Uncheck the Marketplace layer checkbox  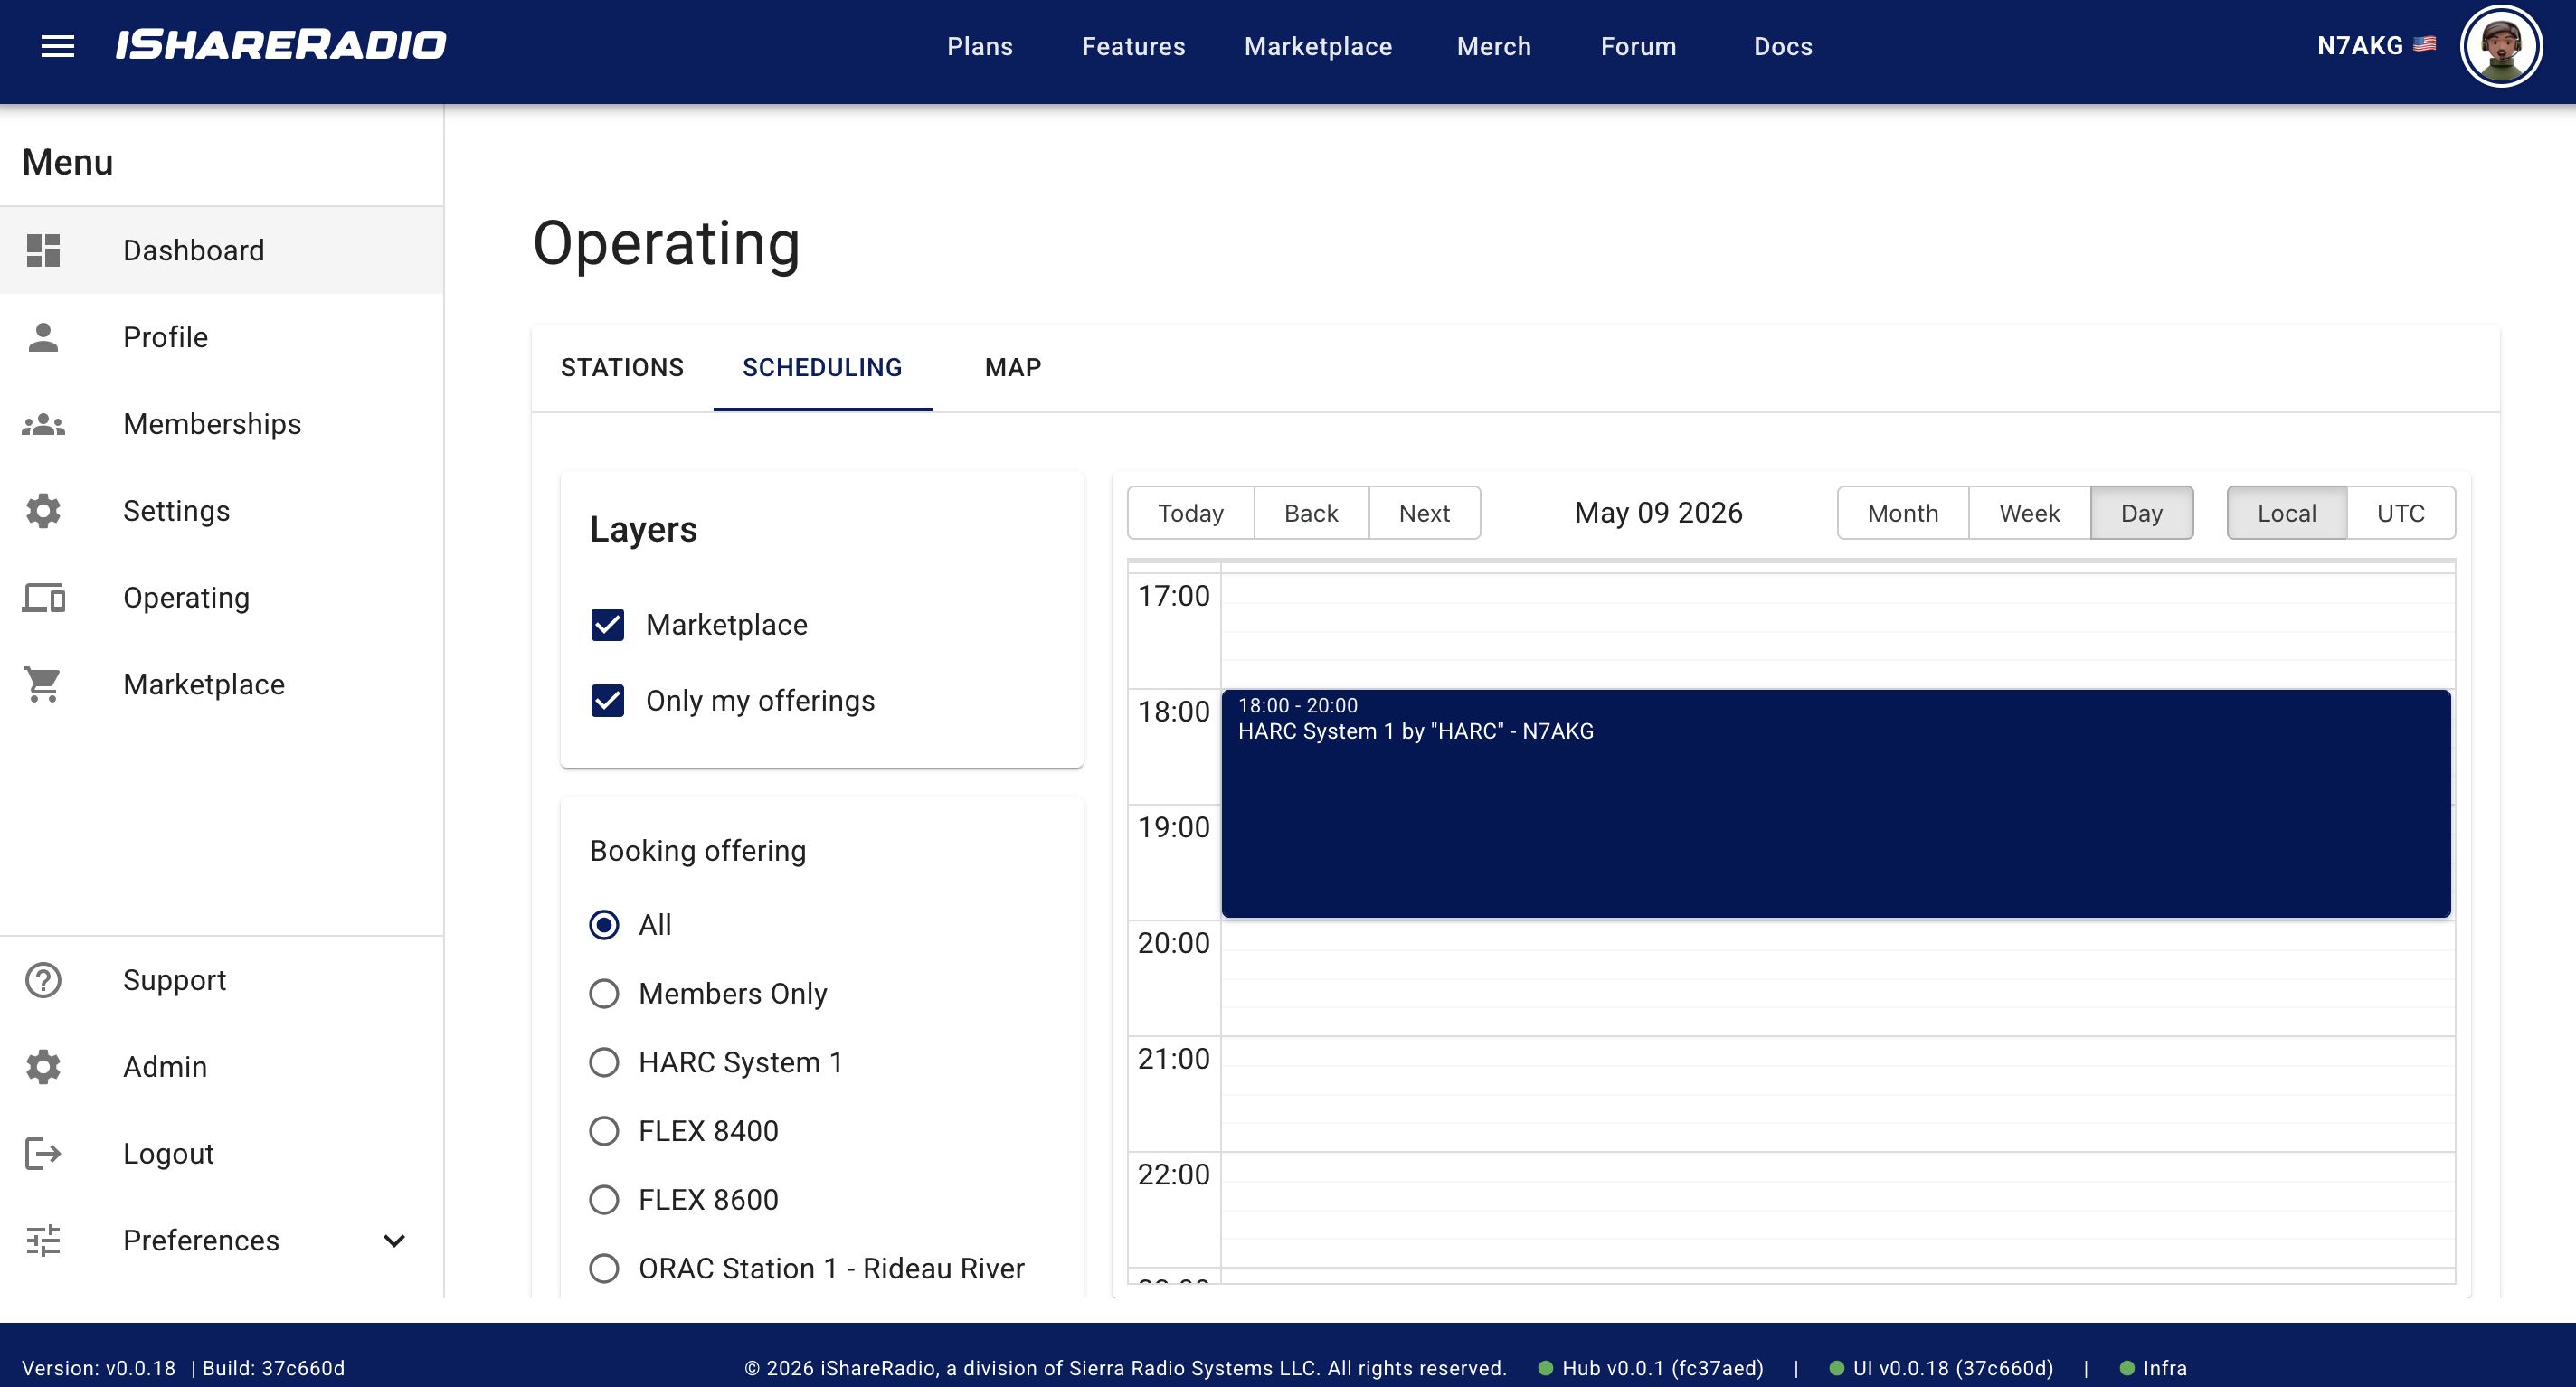pos(607,625)
